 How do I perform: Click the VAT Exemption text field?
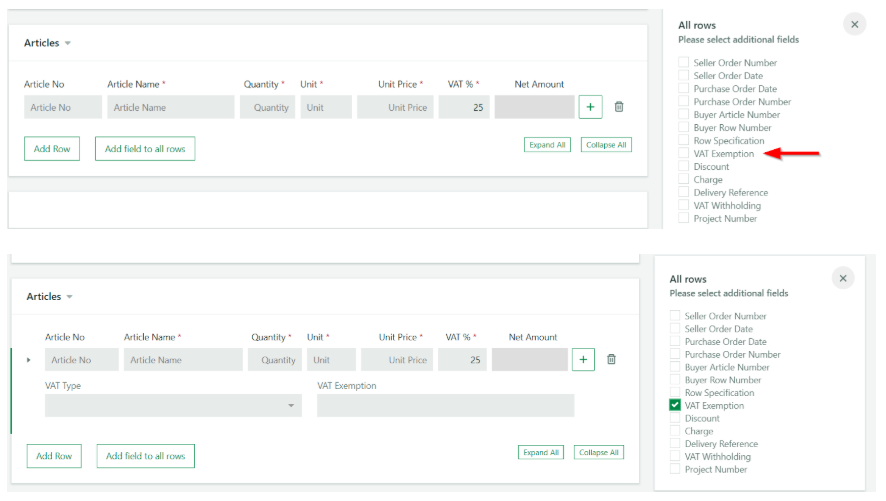[x=445, y=405]
